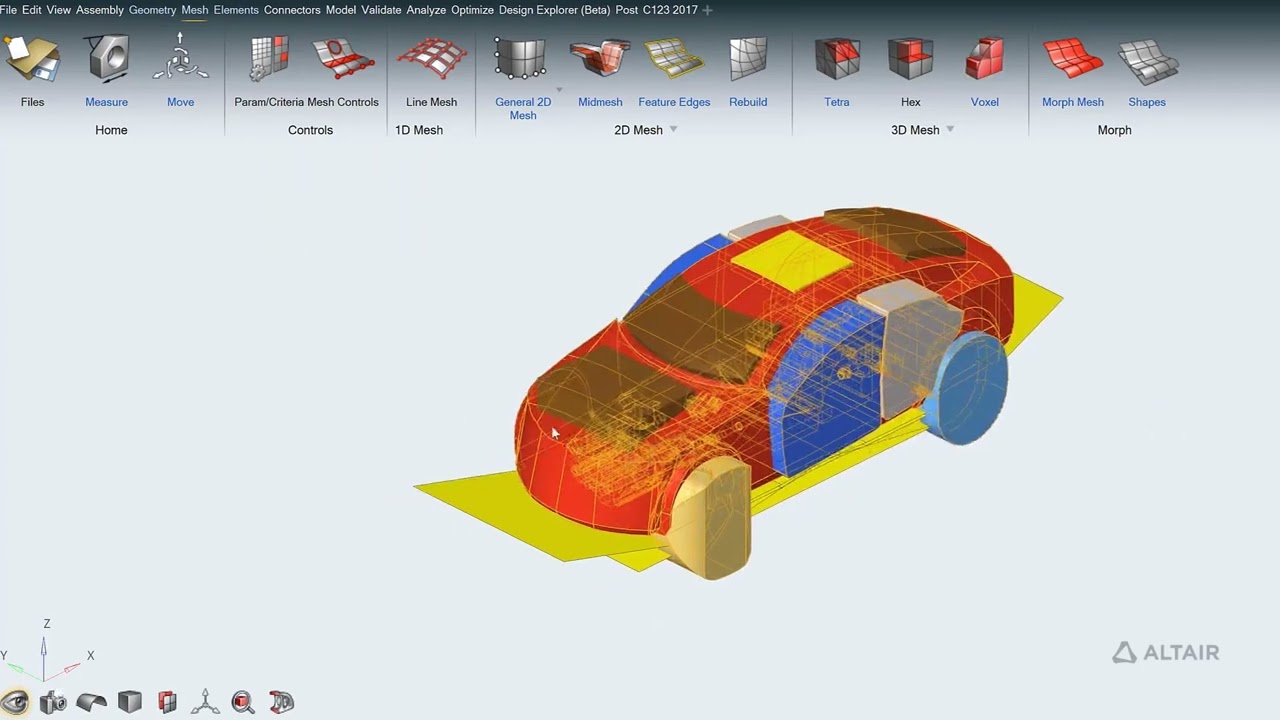
Task: Click the three-arrow axes icon in bottom toolbar
Action: point(205,702)
